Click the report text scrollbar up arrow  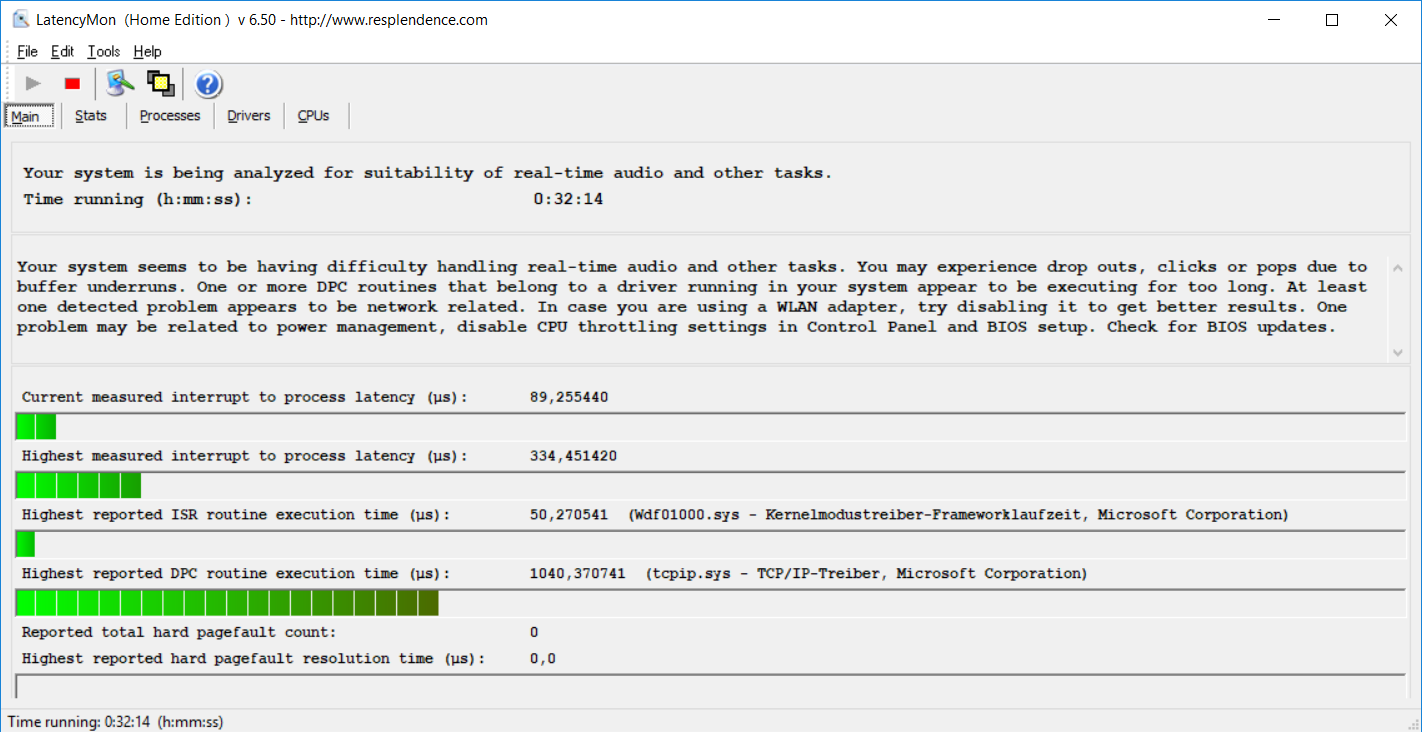(1398, 268)
